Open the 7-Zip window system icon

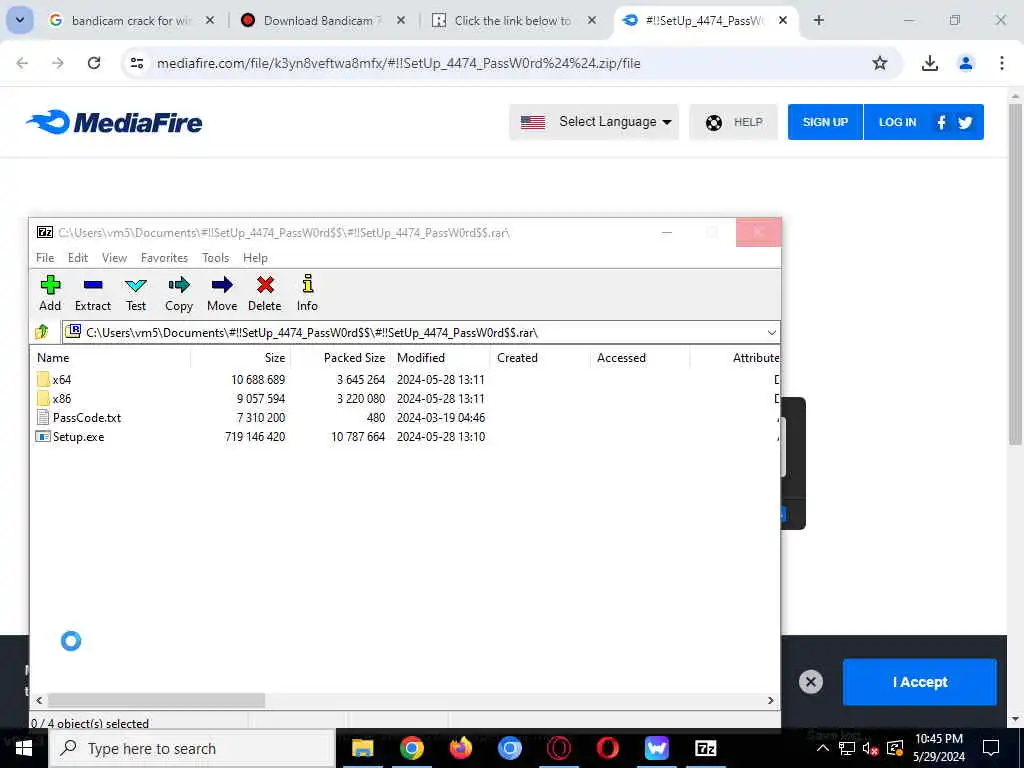44,232
